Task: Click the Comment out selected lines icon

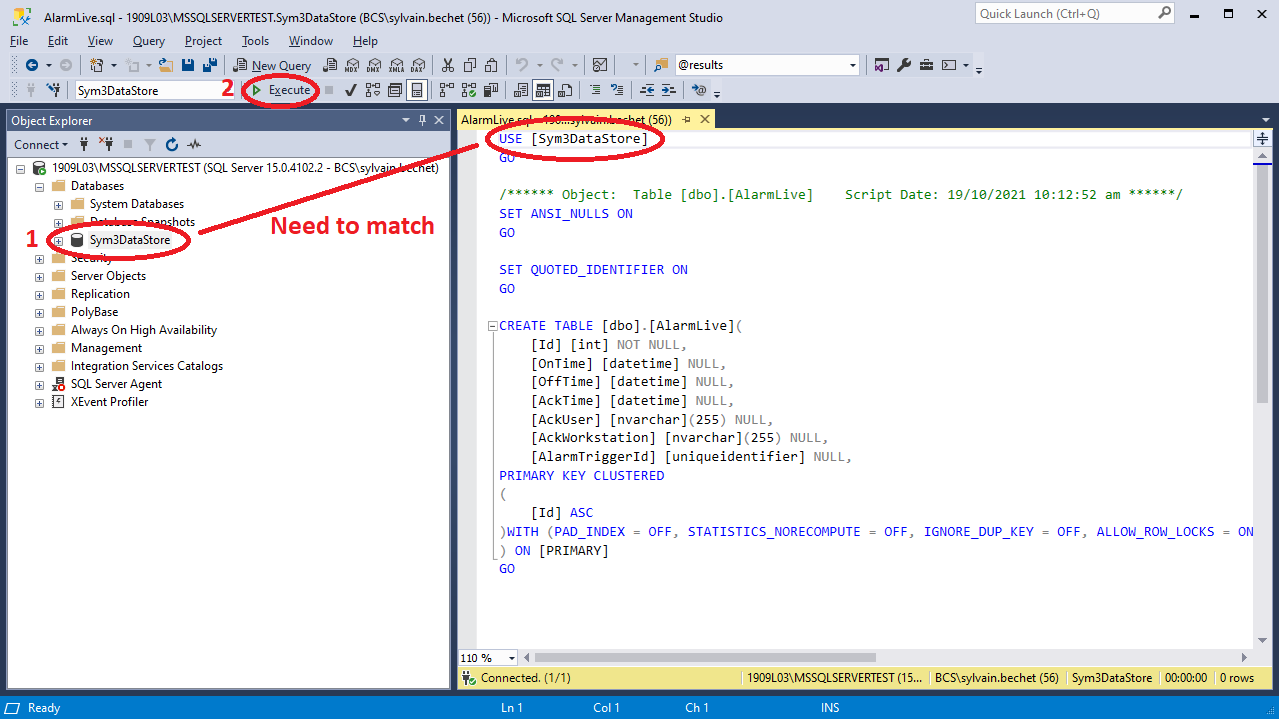Action: (x=595, y=90)
